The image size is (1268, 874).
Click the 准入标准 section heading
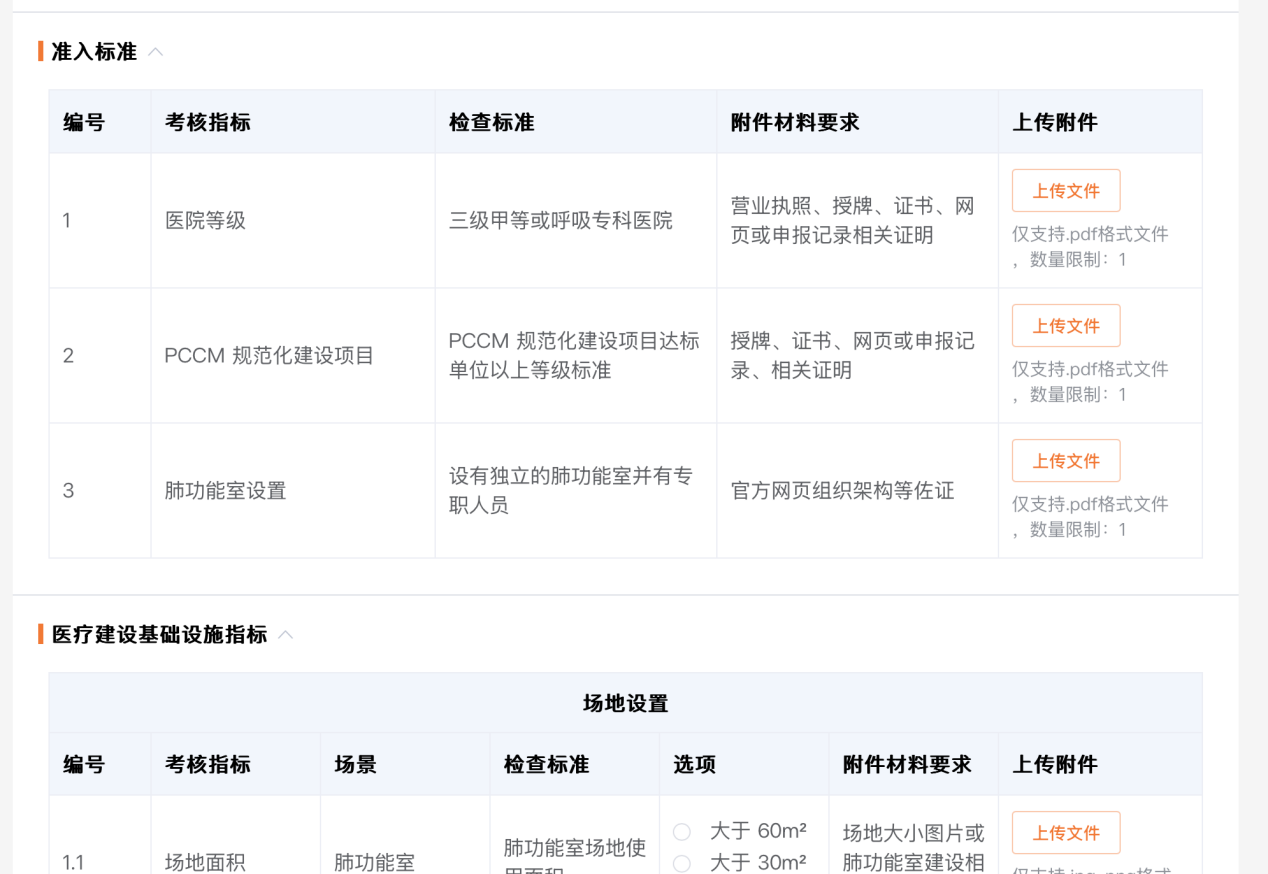[x=94, y=52]
